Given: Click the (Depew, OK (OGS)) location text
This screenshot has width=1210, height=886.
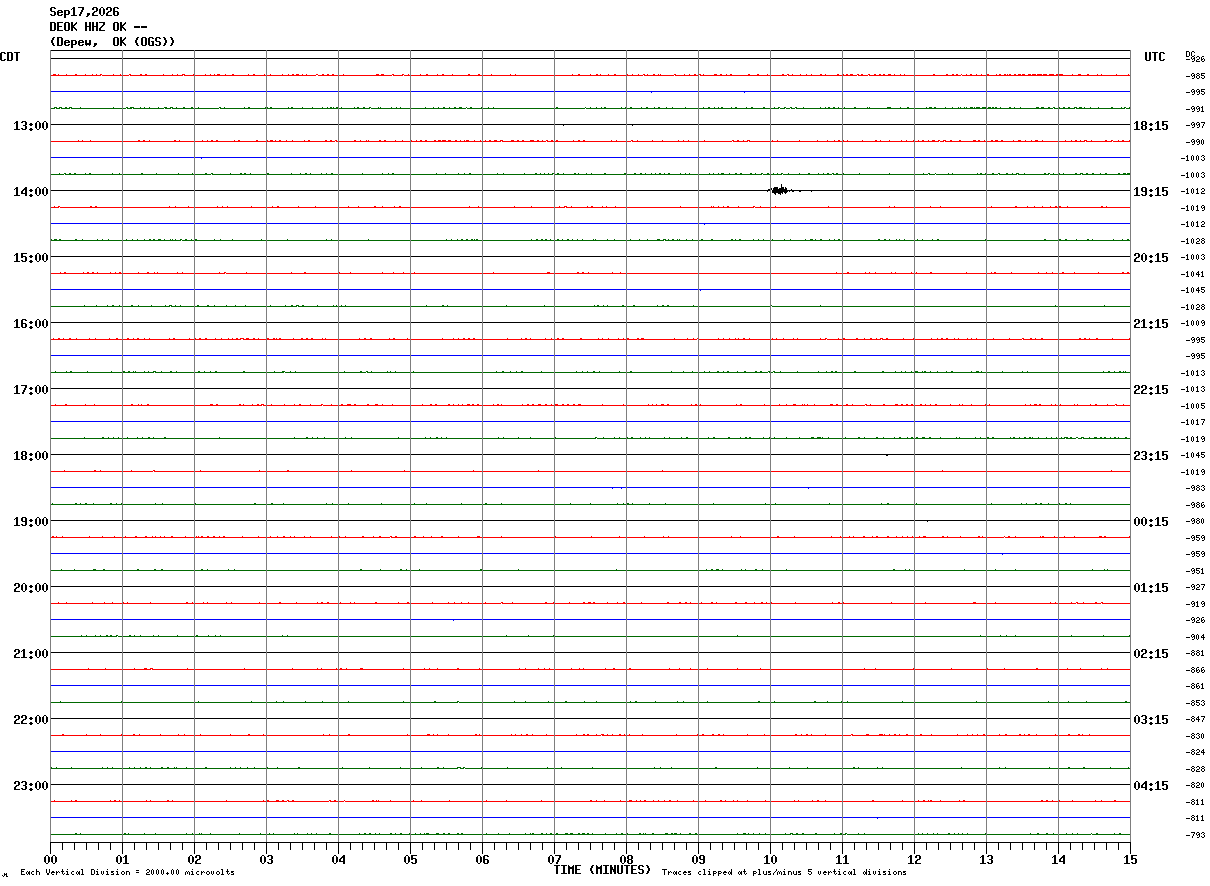Looking at the screenshot, I should pyautogui.click(x=113, y=42).
